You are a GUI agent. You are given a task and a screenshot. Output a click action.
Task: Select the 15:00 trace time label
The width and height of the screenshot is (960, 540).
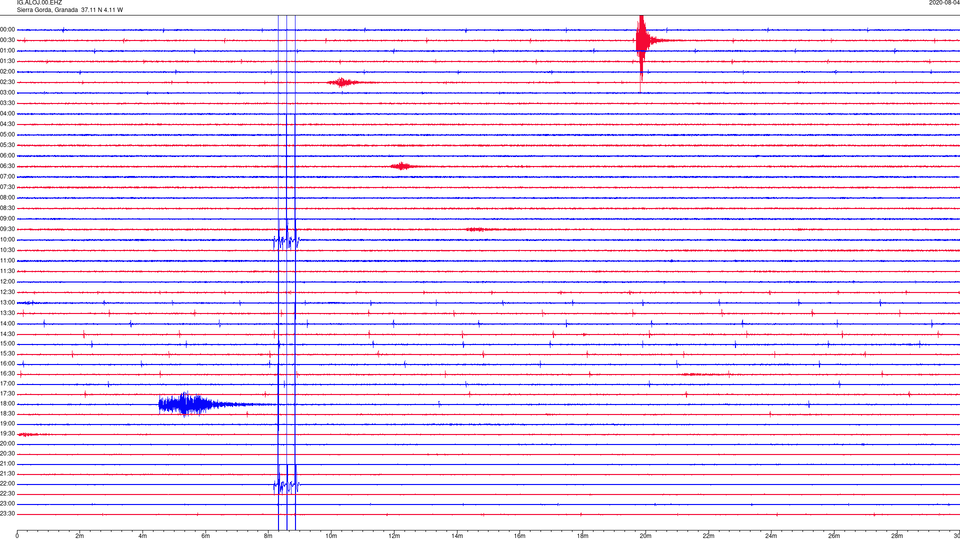pyautogui.click(x=7, y=343)
